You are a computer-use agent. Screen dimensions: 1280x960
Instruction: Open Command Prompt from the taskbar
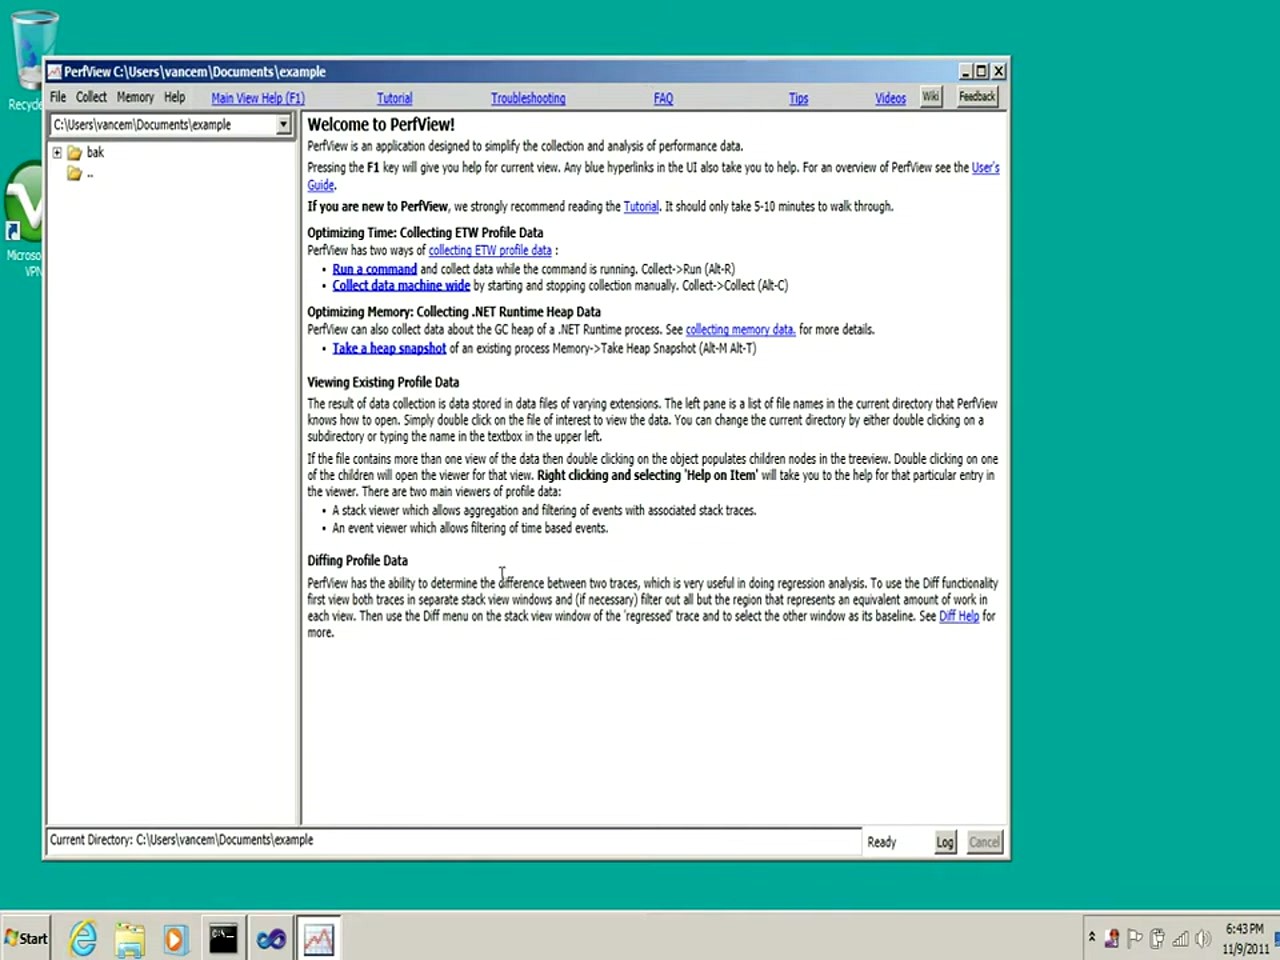tap(222, 938)
